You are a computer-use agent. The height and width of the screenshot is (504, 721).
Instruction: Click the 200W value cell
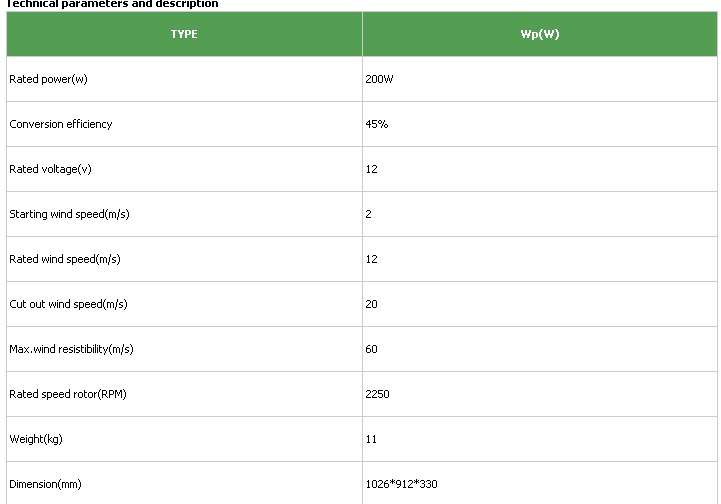pyautogui.click(x=540, y=79)
